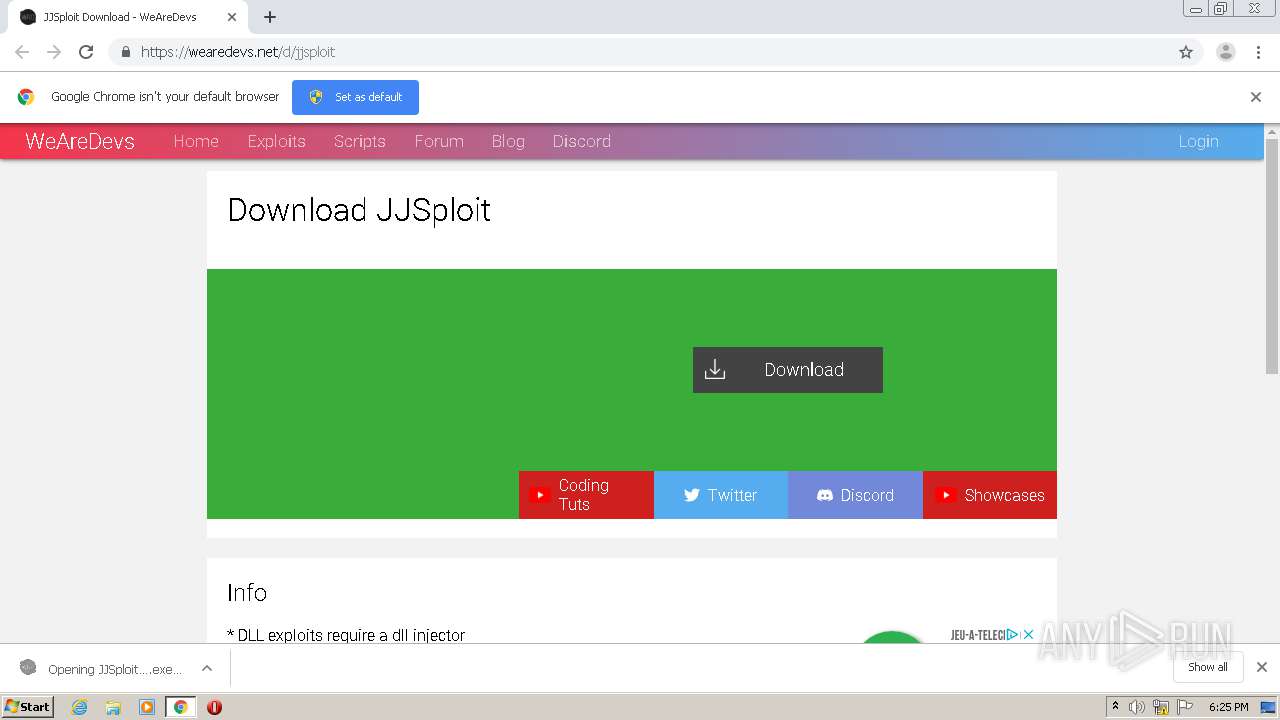Select the Download JJSploit heading

coord(359,210)
